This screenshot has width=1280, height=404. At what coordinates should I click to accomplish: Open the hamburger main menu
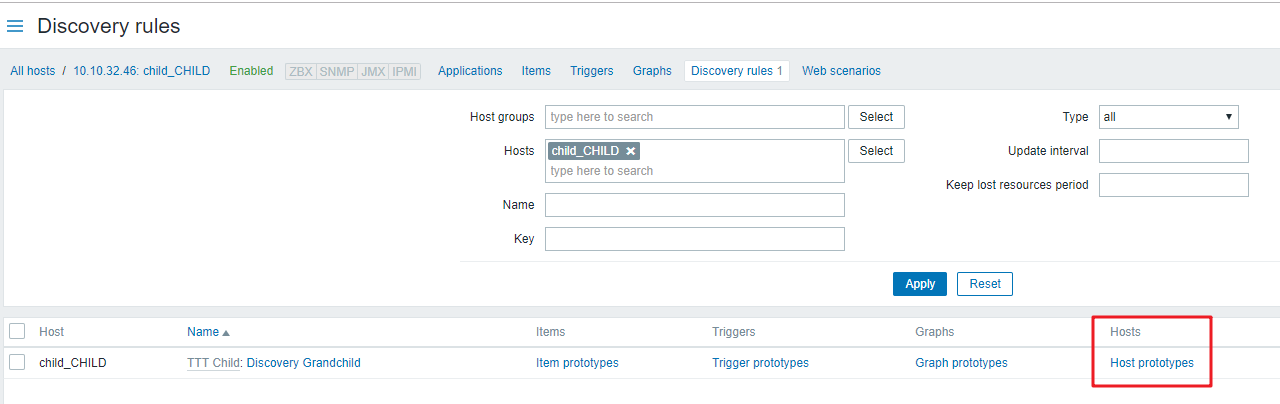click(15, 26)
